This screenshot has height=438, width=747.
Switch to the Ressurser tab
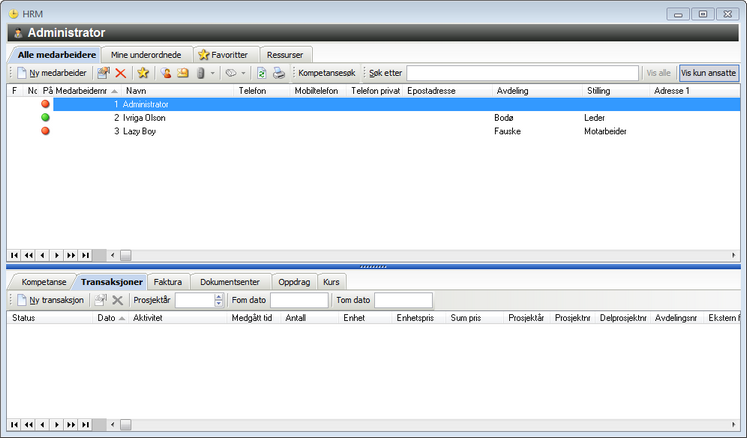point(285,55)
